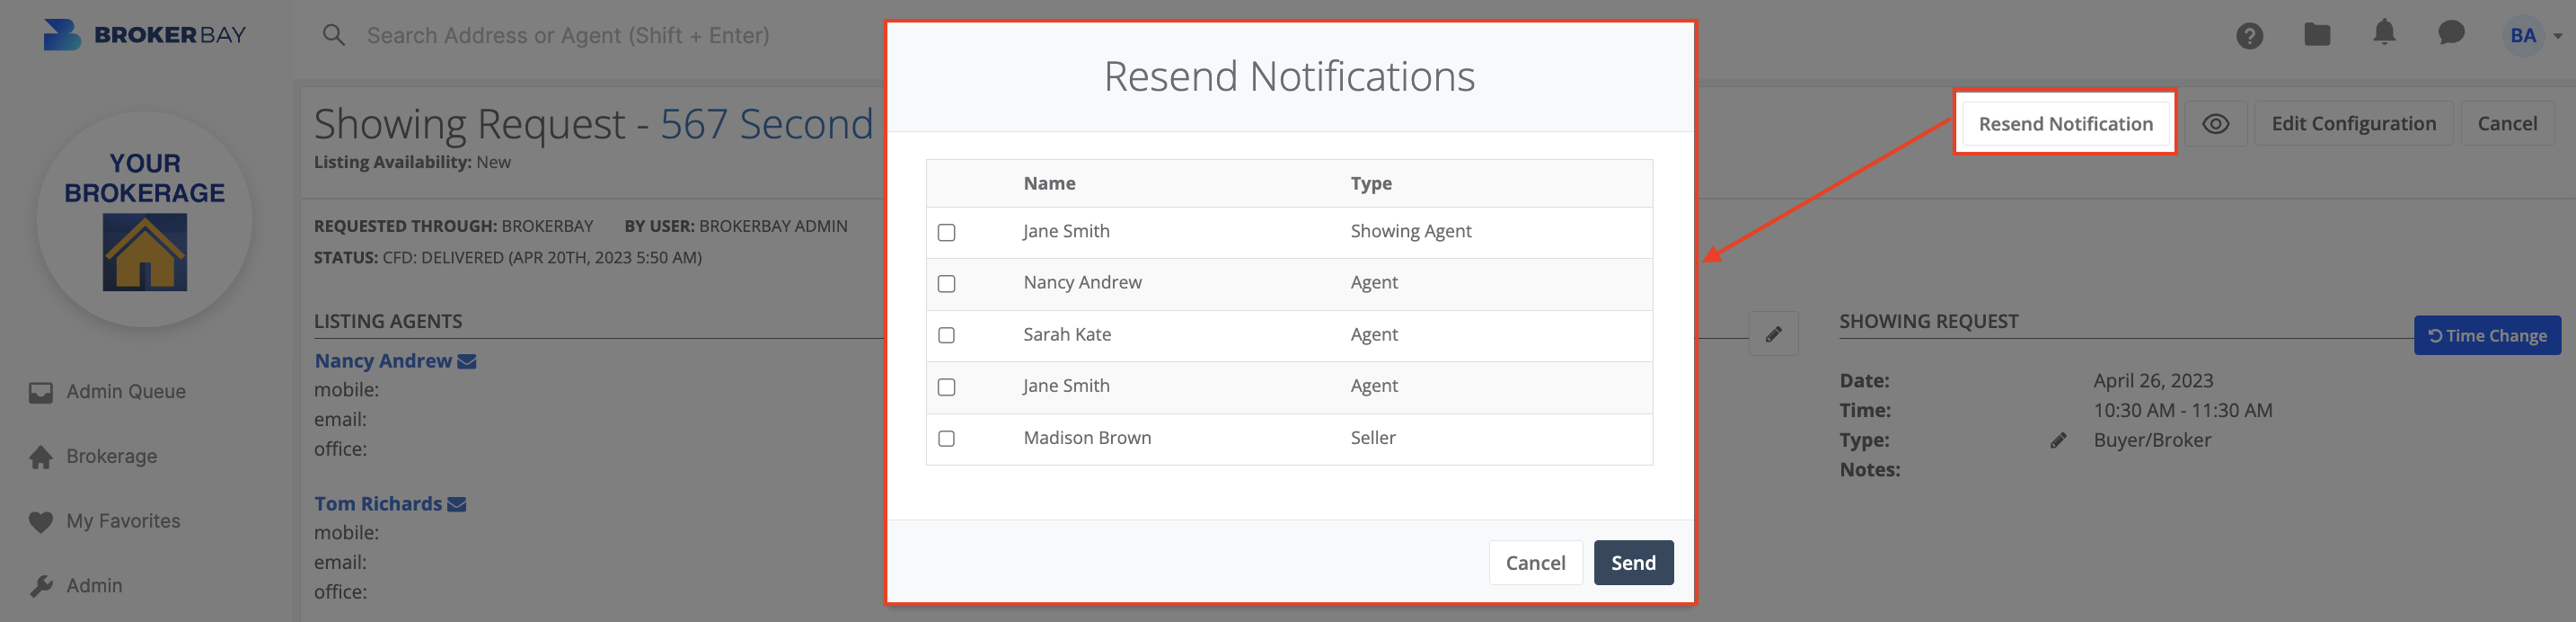Check the Madison Brown Seller checkbox

click(946, 439)
